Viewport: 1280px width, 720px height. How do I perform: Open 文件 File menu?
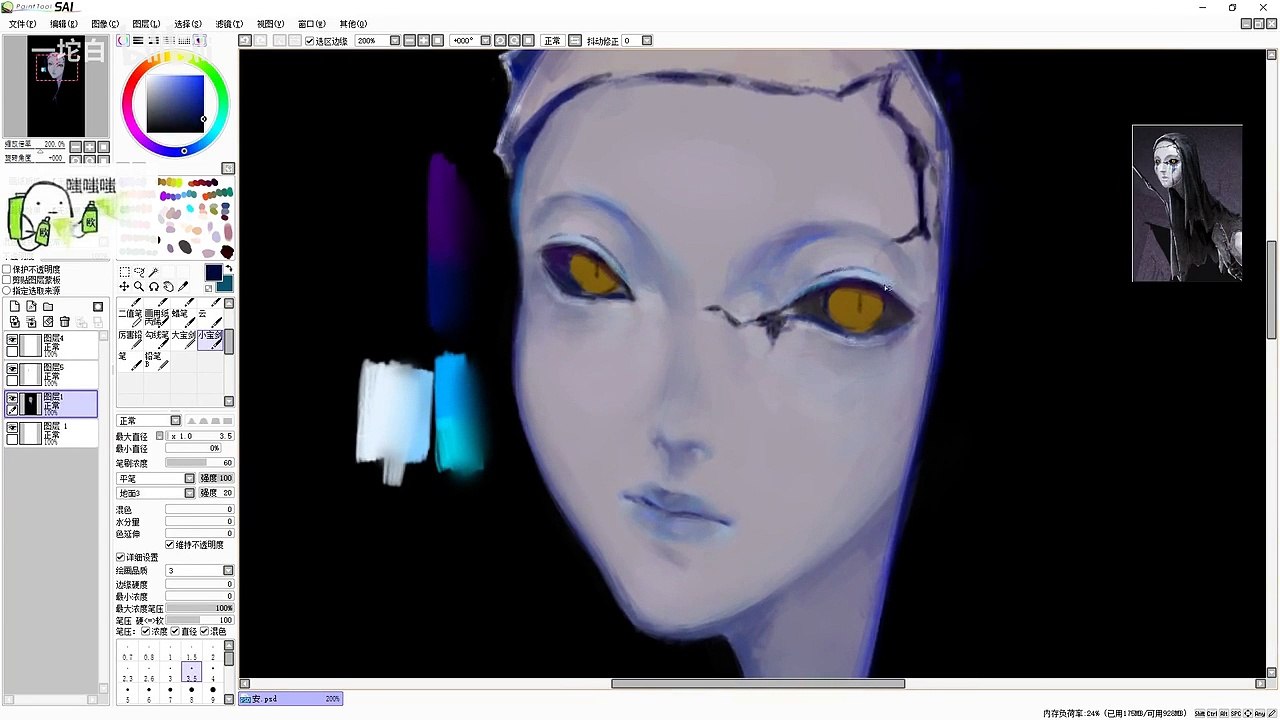22,24
